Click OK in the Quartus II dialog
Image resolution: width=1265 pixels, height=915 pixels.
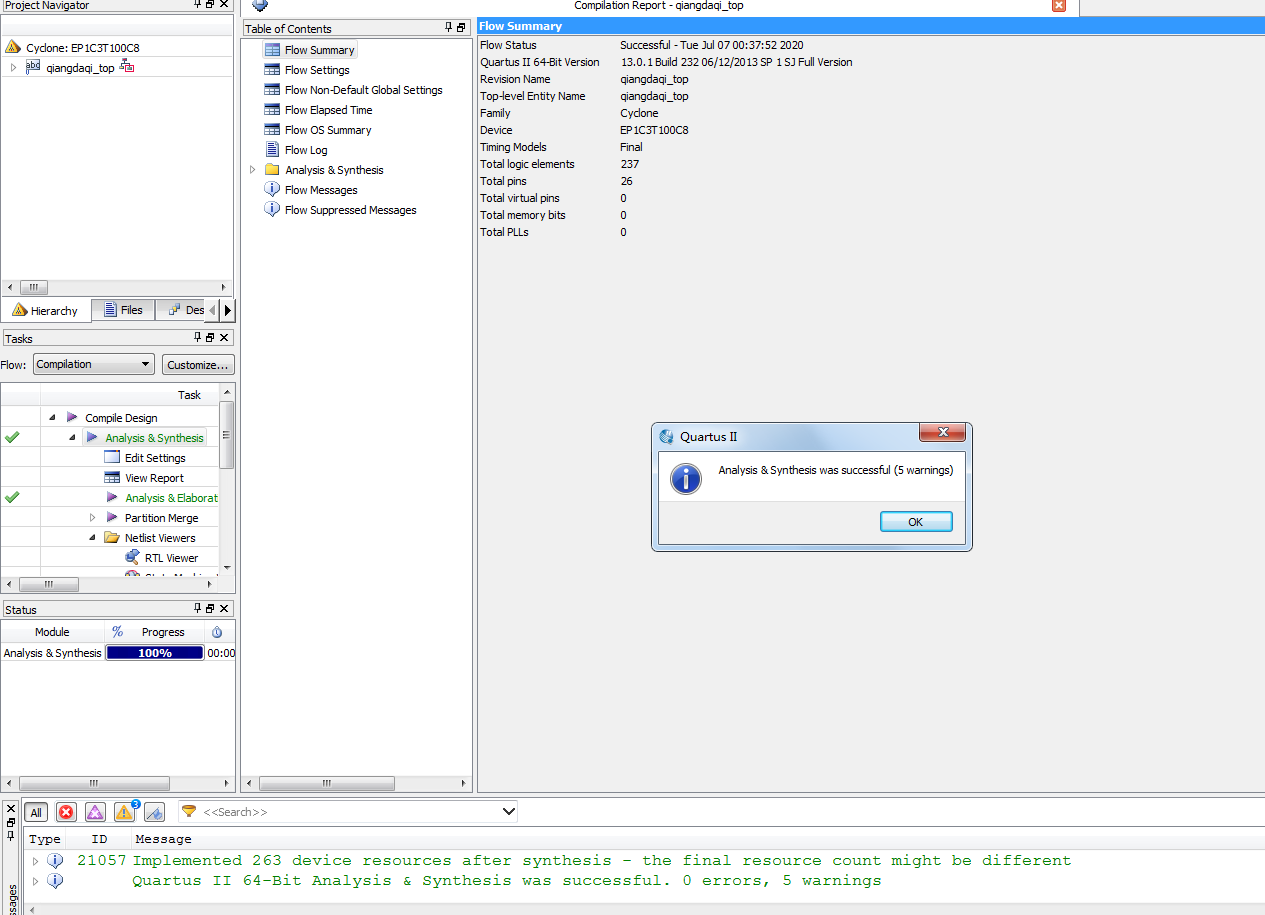(916, 521)
